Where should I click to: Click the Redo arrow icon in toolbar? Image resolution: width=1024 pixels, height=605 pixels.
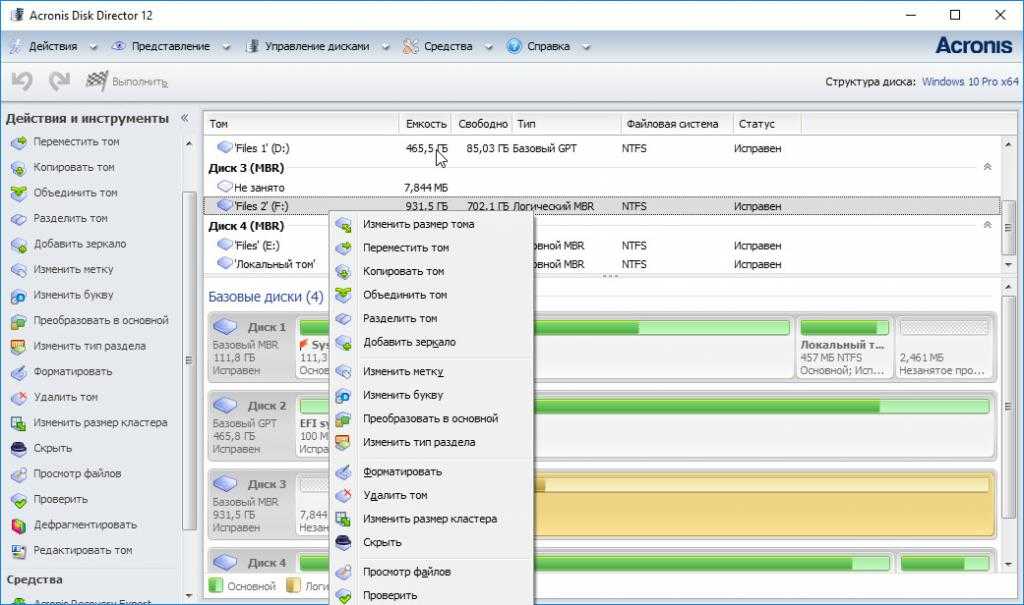[59, 82]
